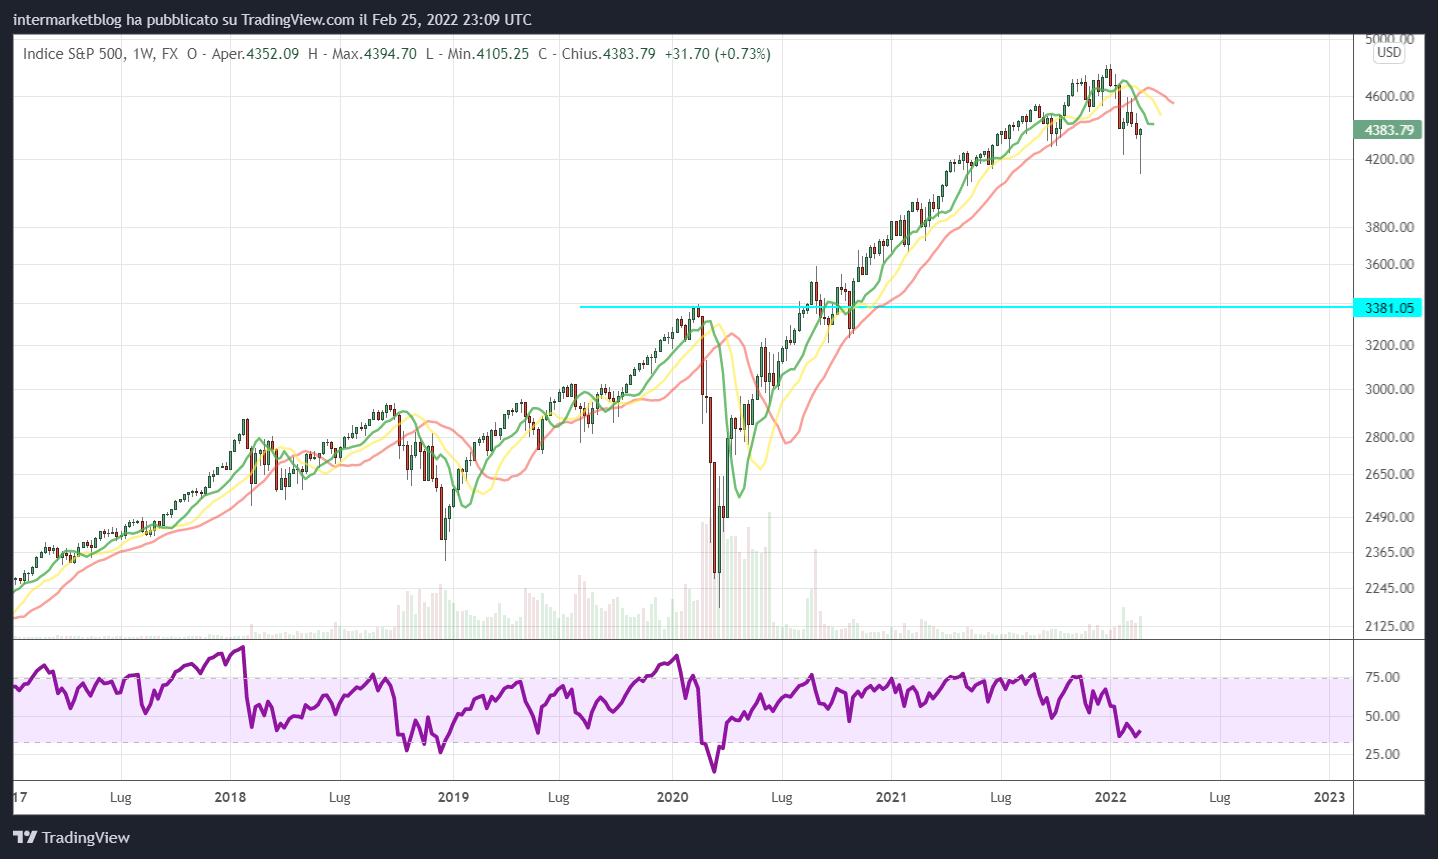Click the 'Lug' label between 2022 and 2023
The width and height of the screenshot is (1438, 859).
click(1220, 797)
